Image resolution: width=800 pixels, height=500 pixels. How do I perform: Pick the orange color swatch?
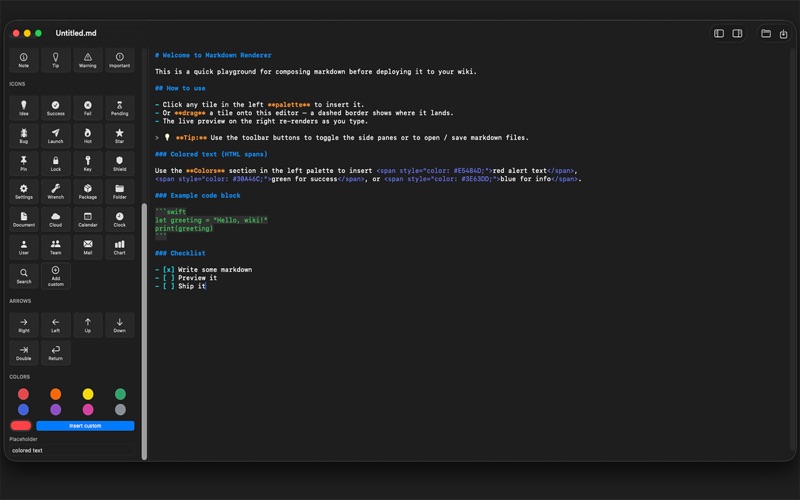tap(56, 394)
